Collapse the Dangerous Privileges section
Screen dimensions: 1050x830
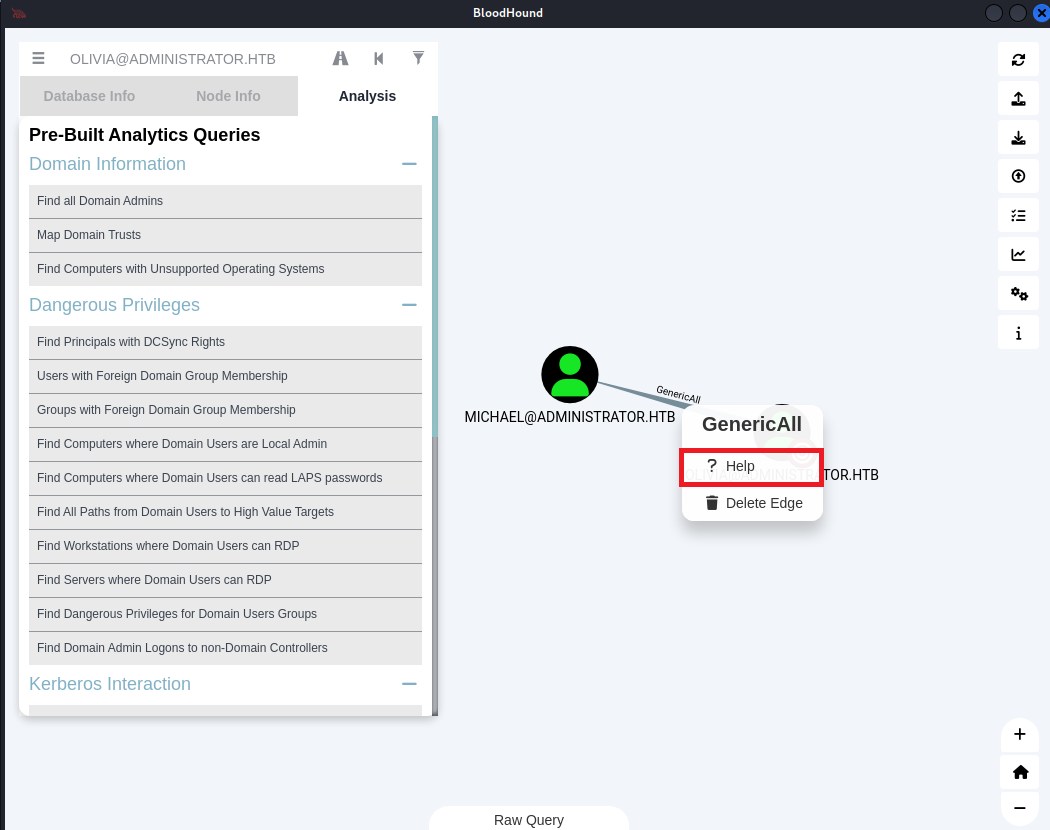tap(408, 305)
